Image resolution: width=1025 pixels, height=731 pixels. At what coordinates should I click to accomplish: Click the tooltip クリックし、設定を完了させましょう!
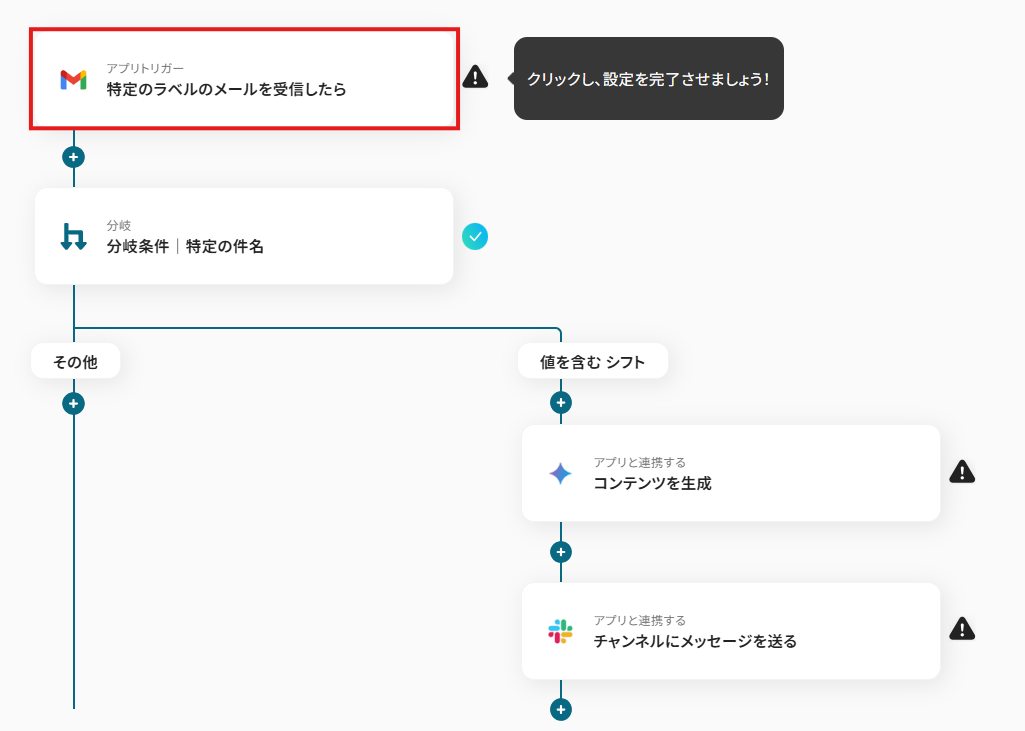click(x=648, y=78)
